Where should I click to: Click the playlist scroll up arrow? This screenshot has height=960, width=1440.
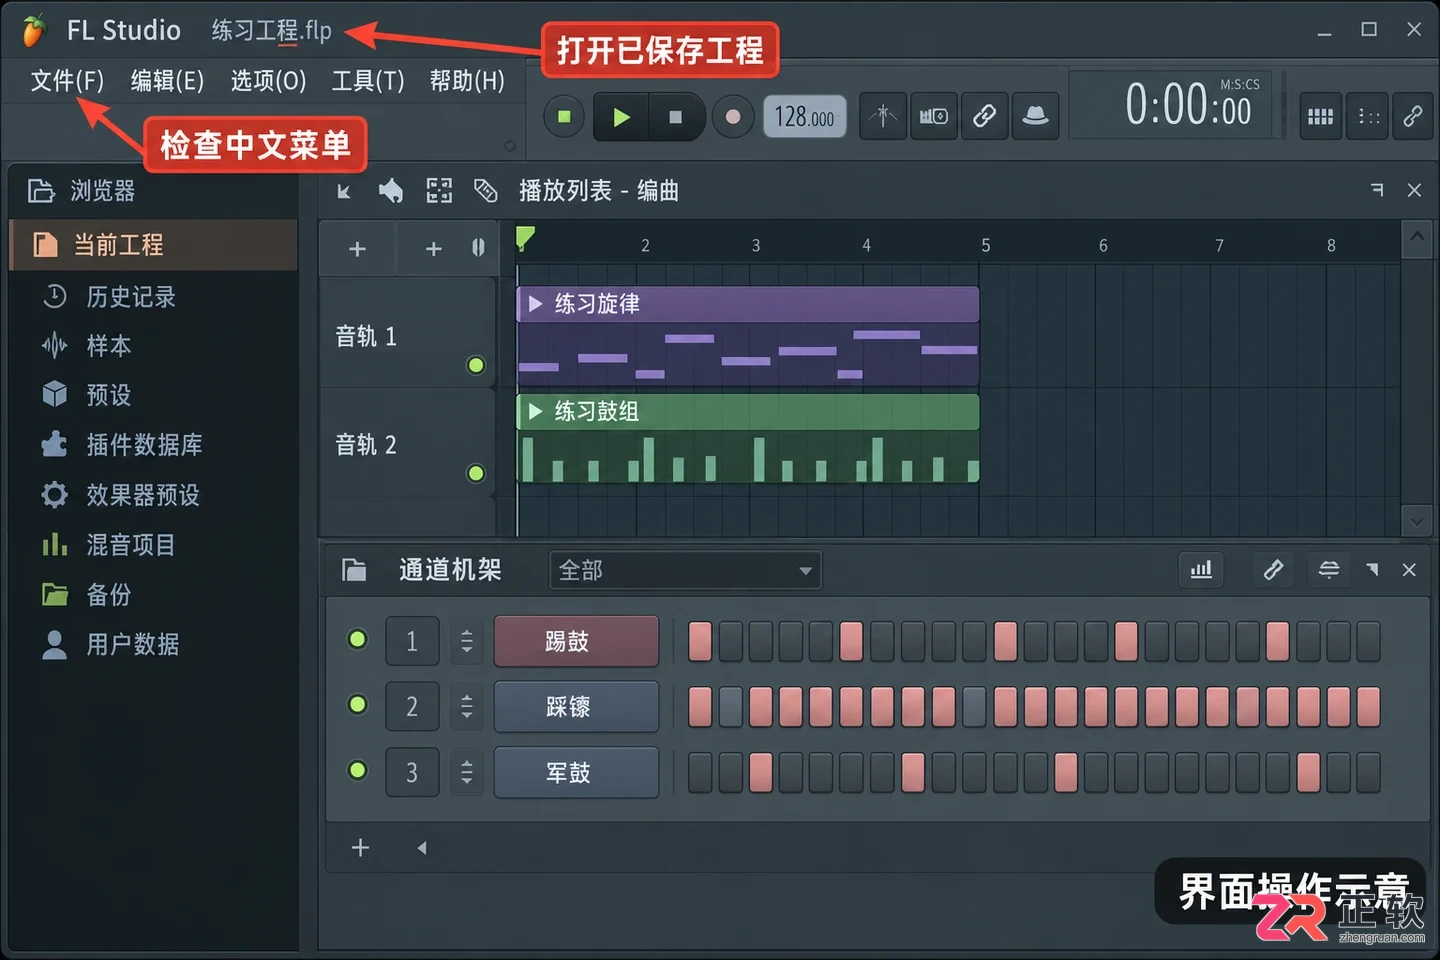[x=1416, y=238]
